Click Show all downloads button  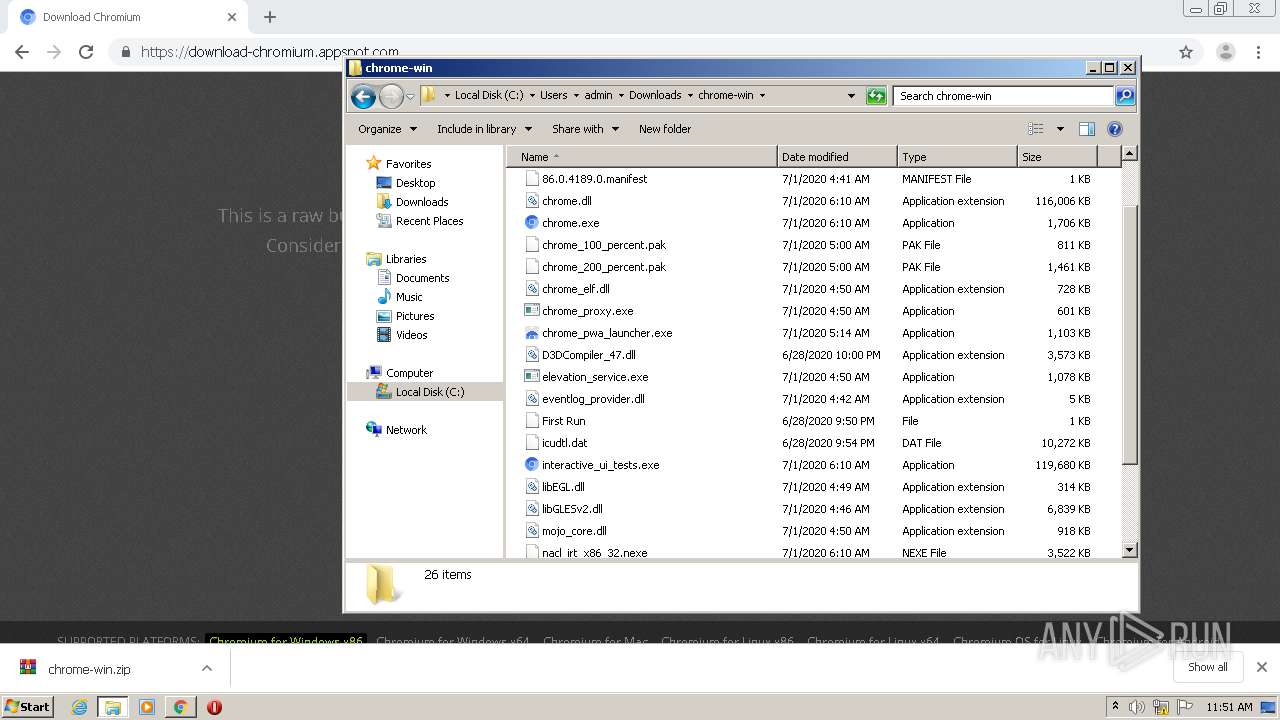point(1207,667)
